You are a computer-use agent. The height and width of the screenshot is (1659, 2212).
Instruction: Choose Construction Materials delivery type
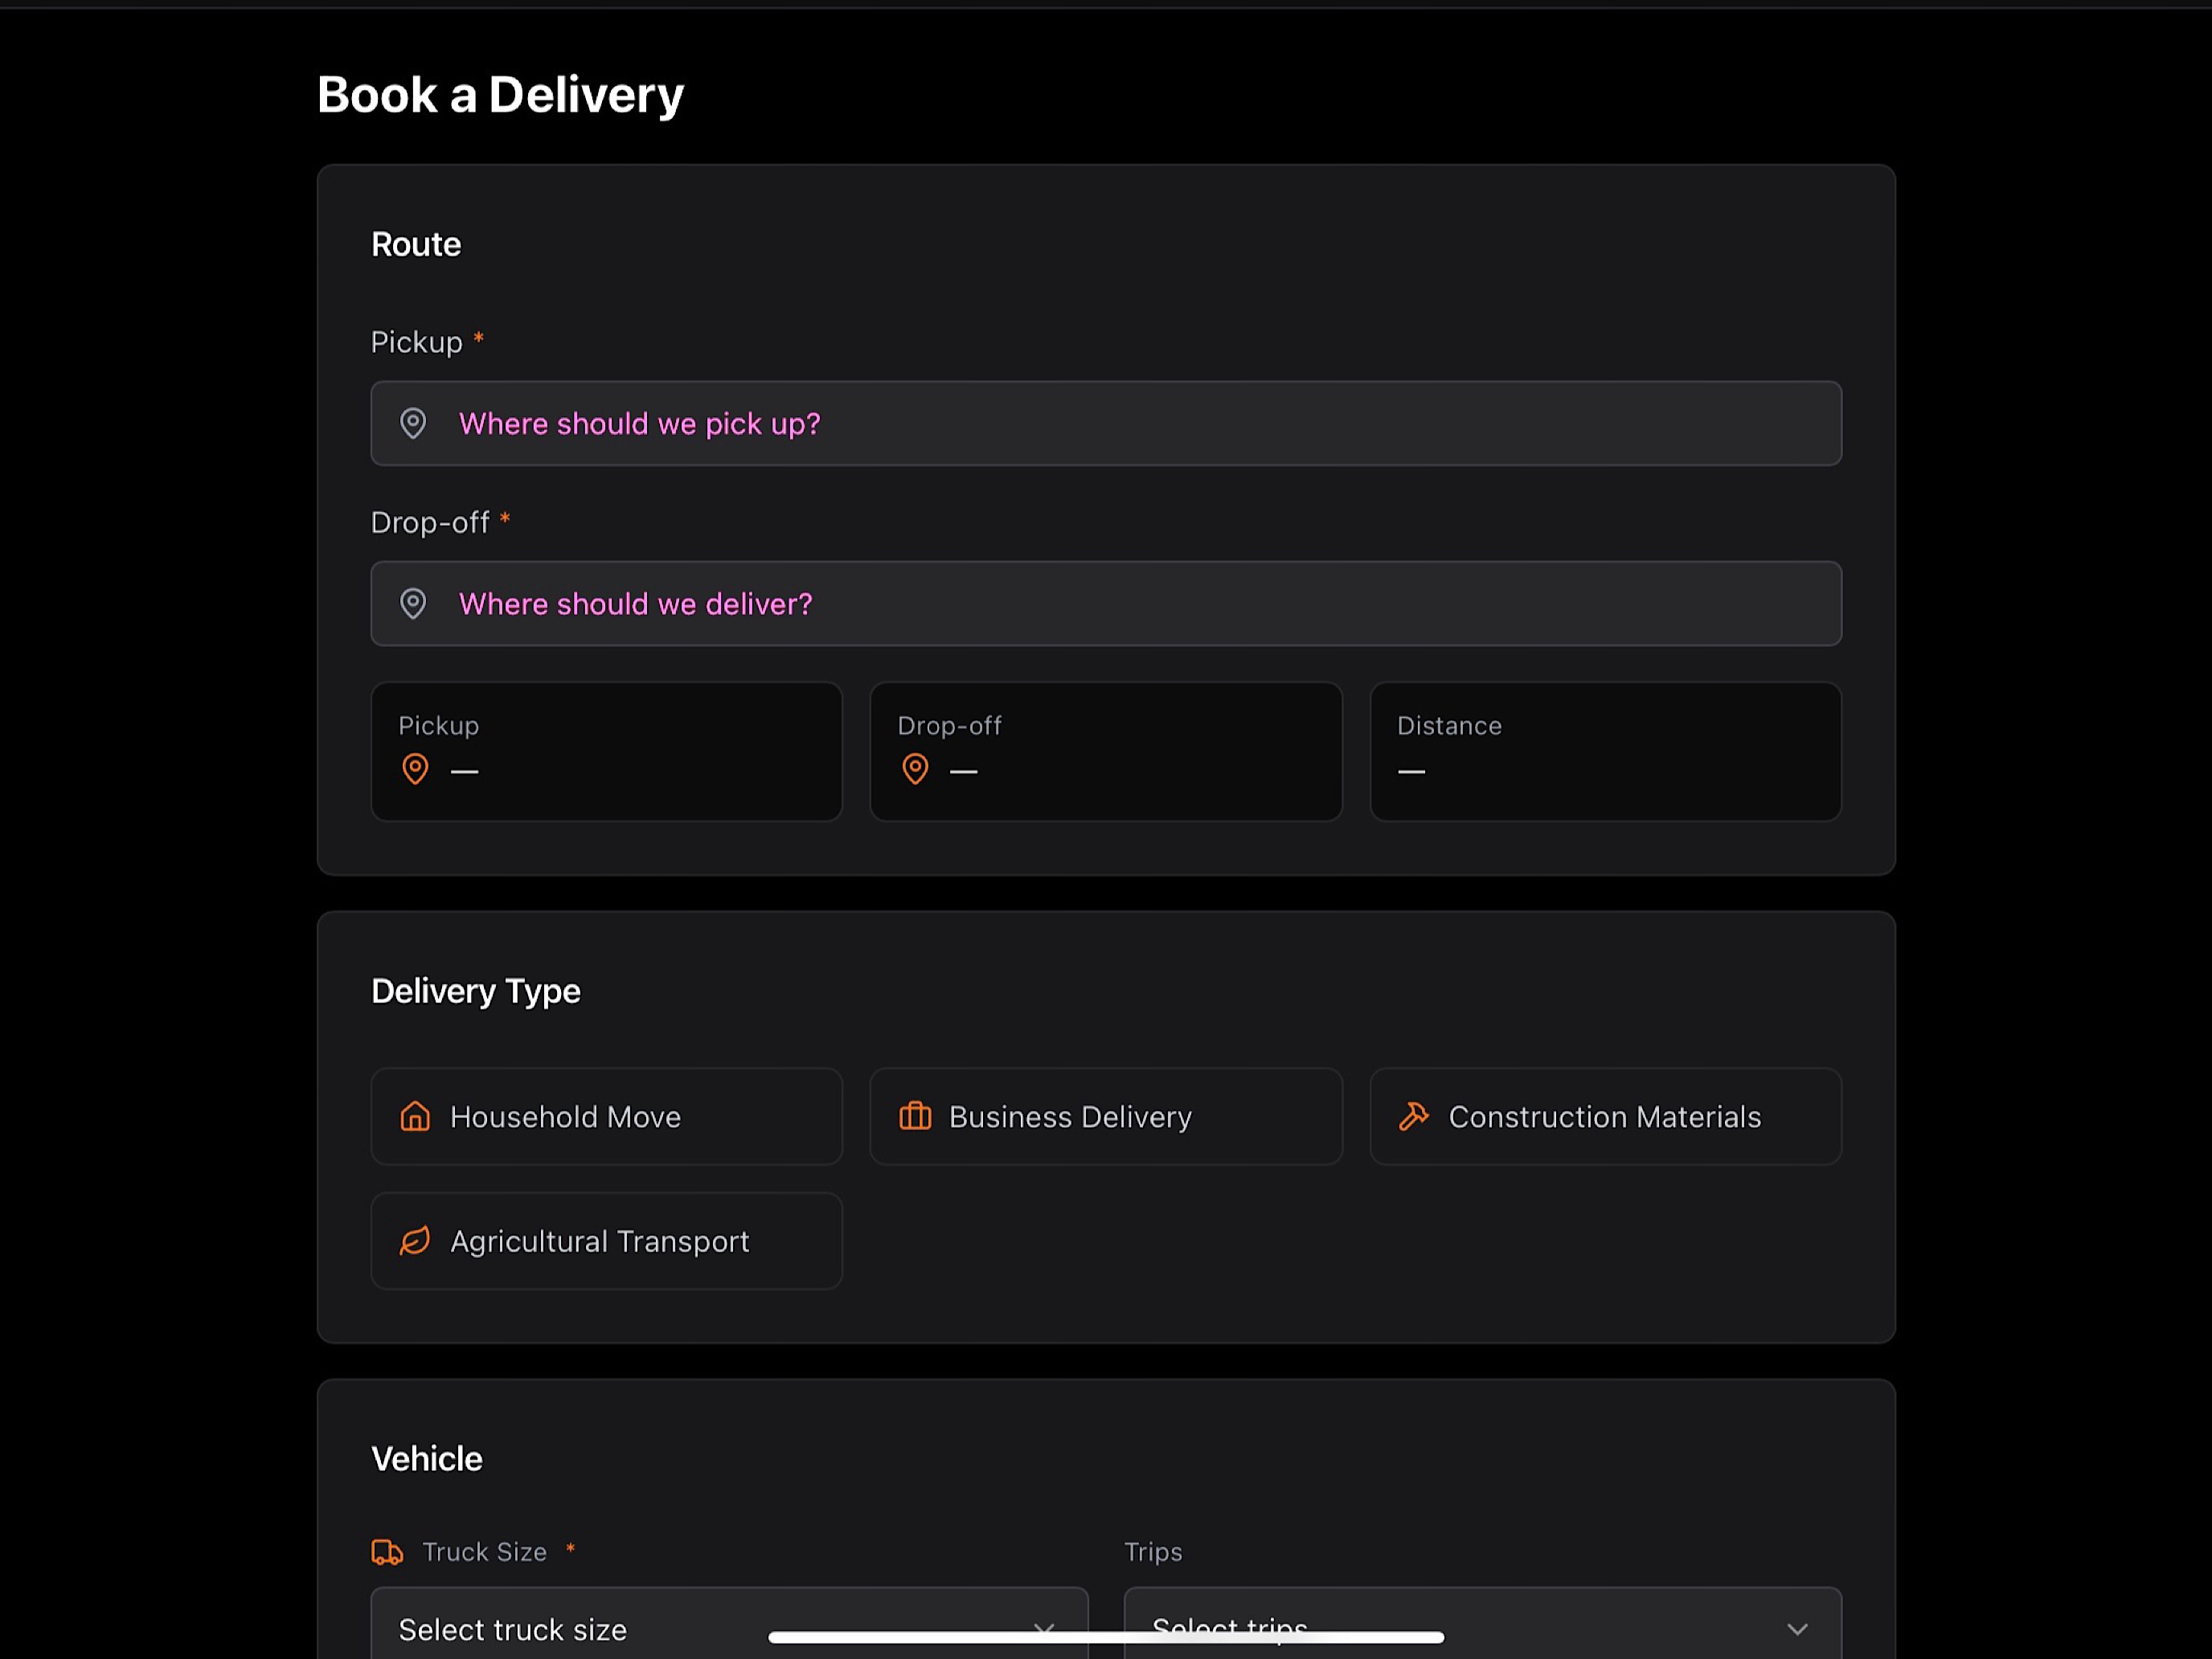1605,1116
